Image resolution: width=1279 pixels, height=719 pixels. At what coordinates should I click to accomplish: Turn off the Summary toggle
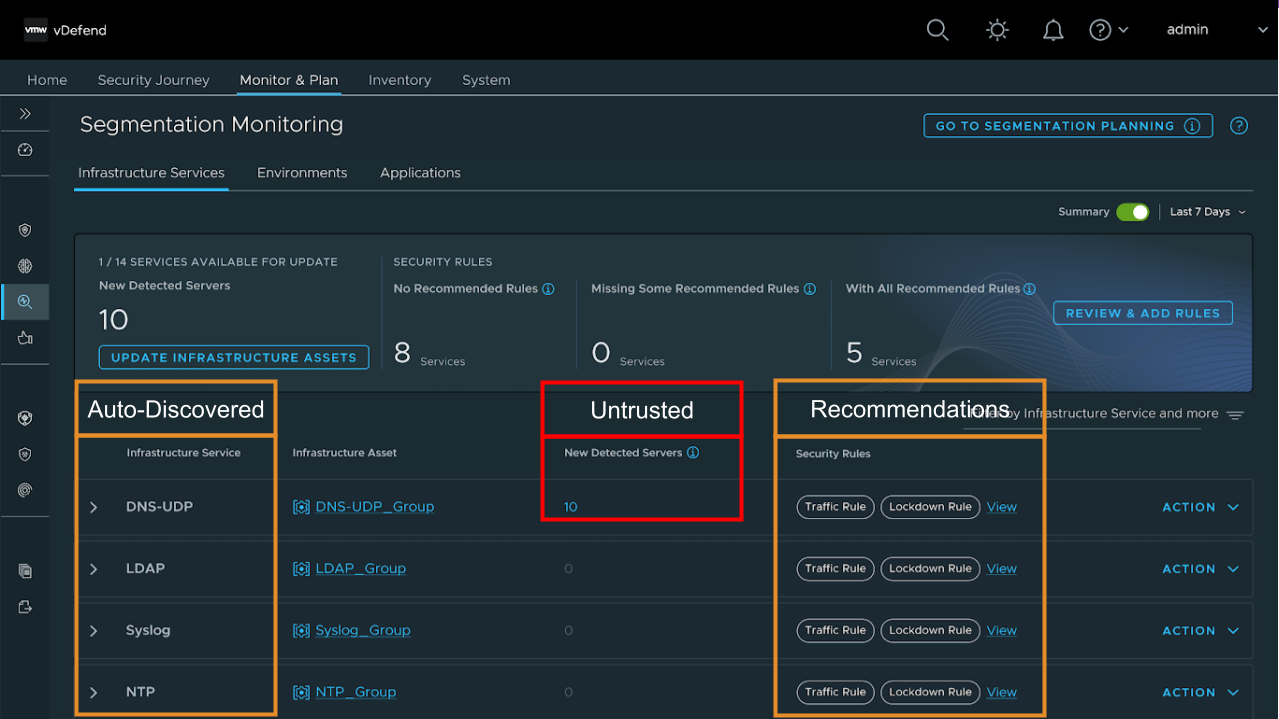pyautogui.click(x=1132, y=212)
